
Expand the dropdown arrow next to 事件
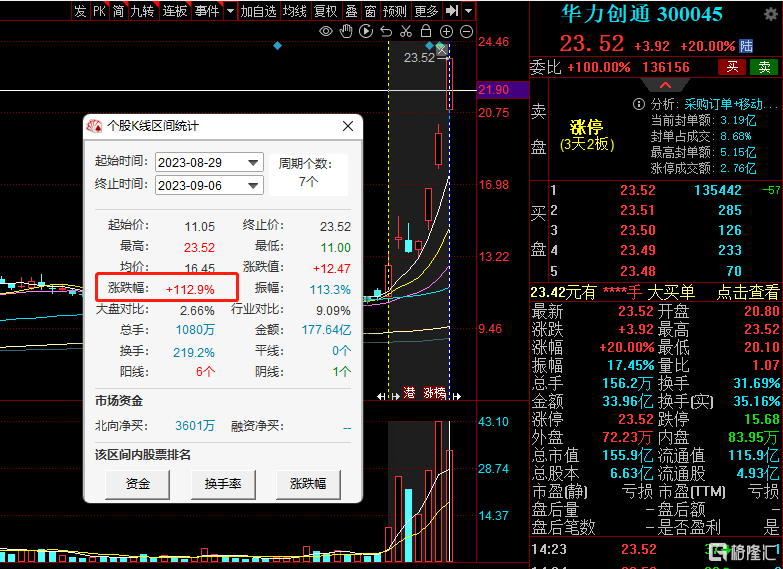pos(230,10)
